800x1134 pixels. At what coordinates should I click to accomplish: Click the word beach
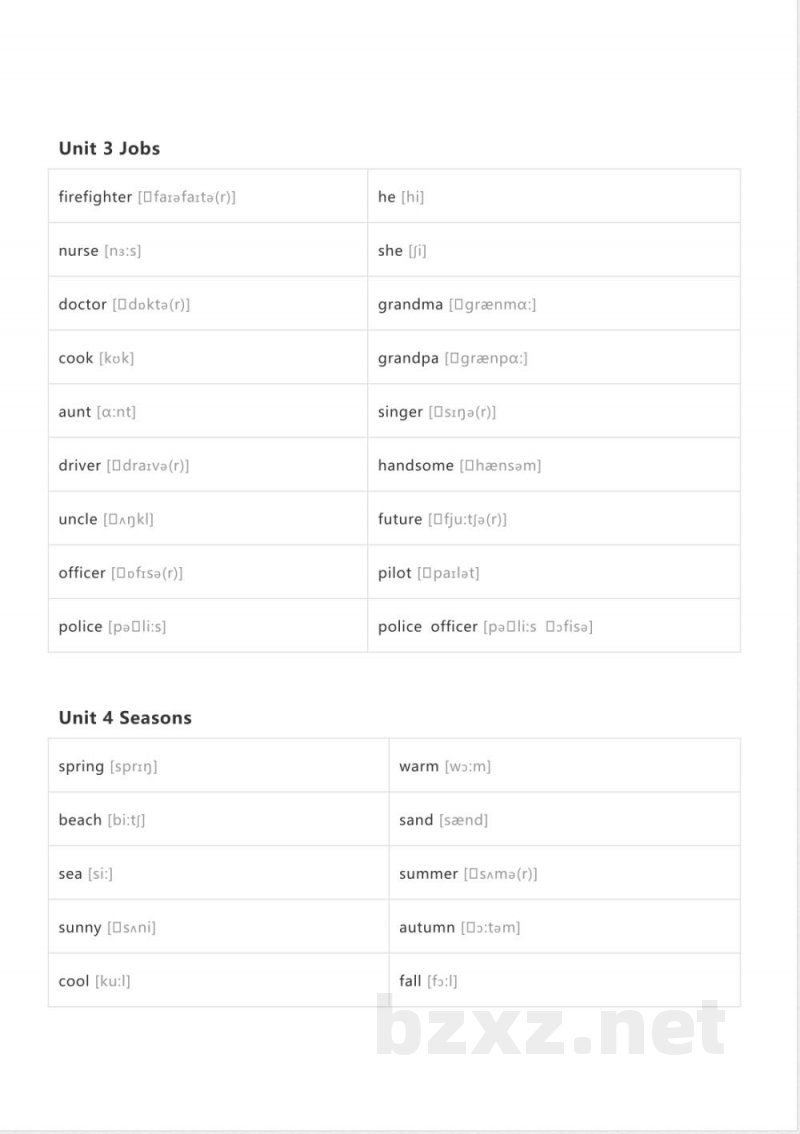tap(80, 819)
